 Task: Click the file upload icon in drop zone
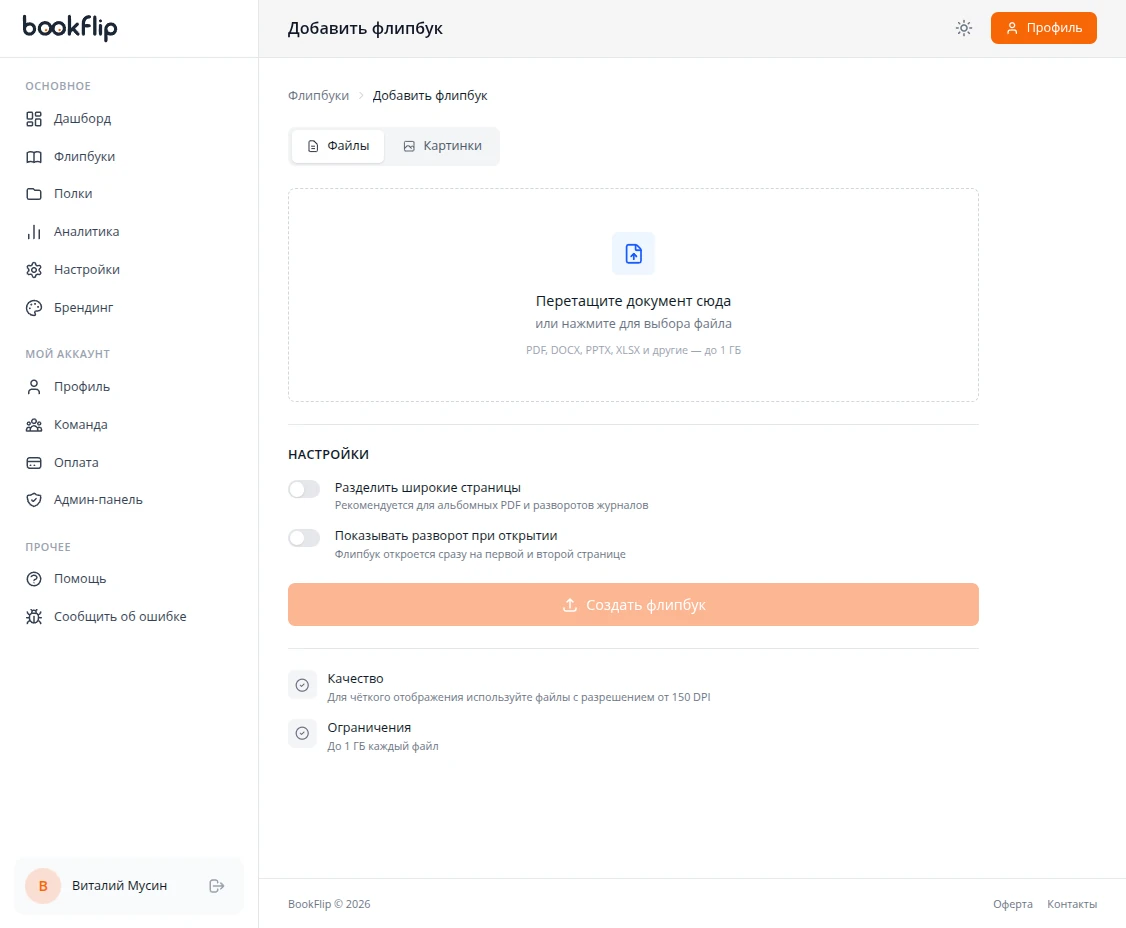pos(633,254)
